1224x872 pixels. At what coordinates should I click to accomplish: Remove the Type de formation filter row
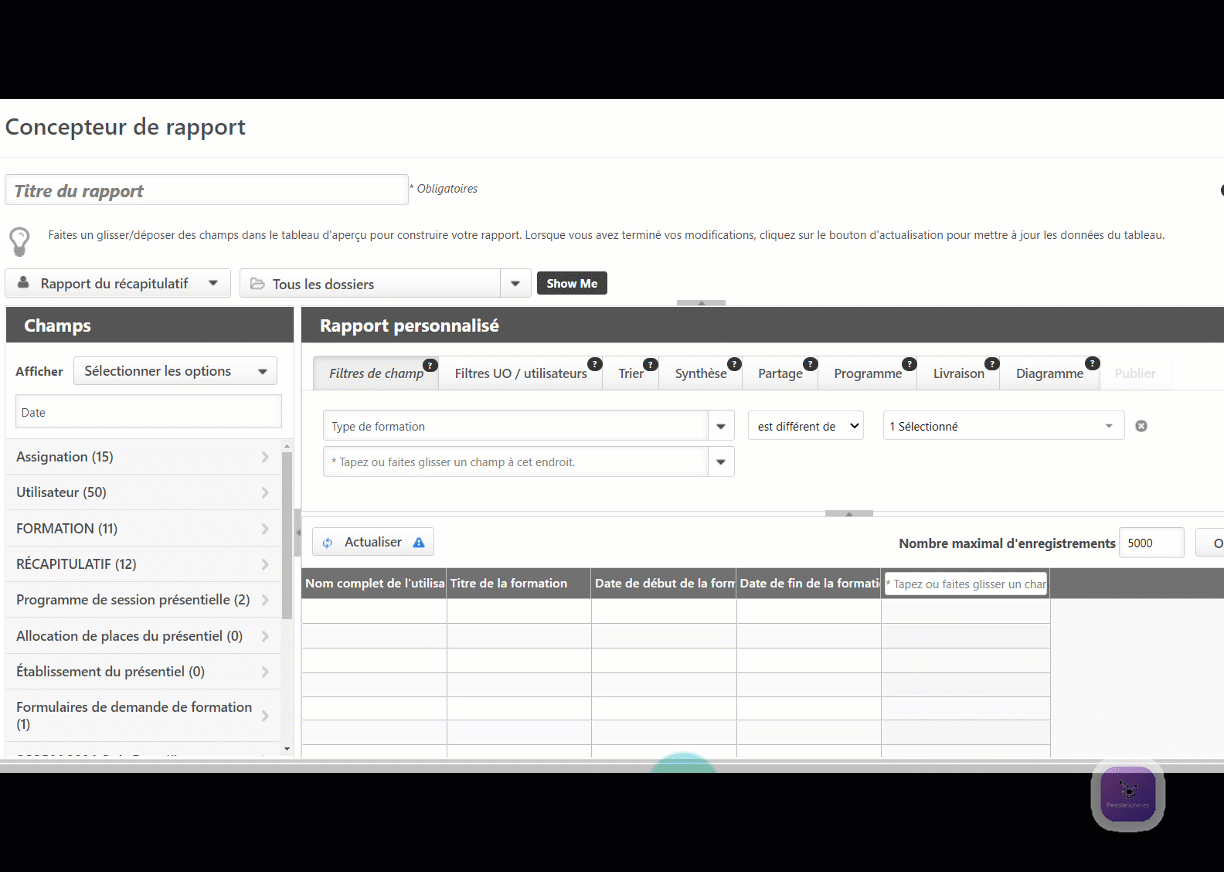1141,426
